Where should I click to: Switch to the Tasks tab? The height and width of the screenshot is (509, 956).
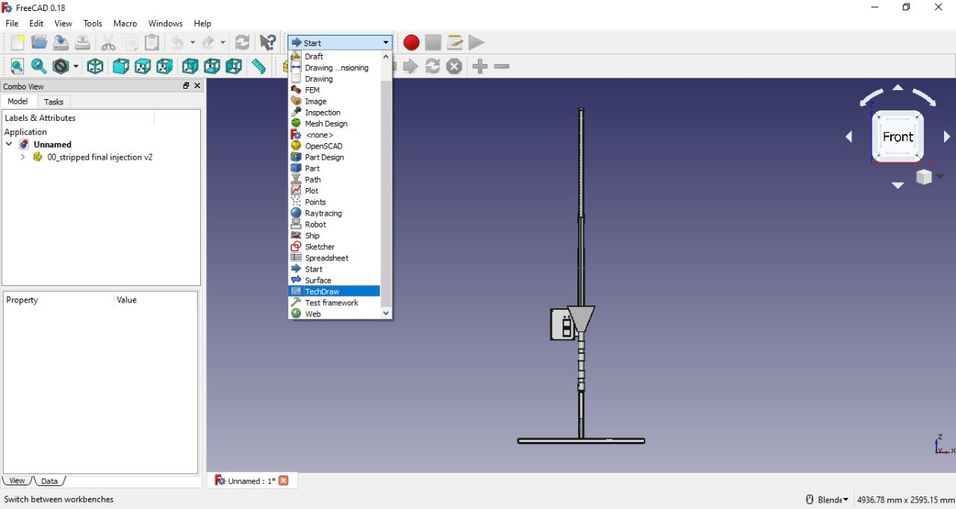click(54, 102)
